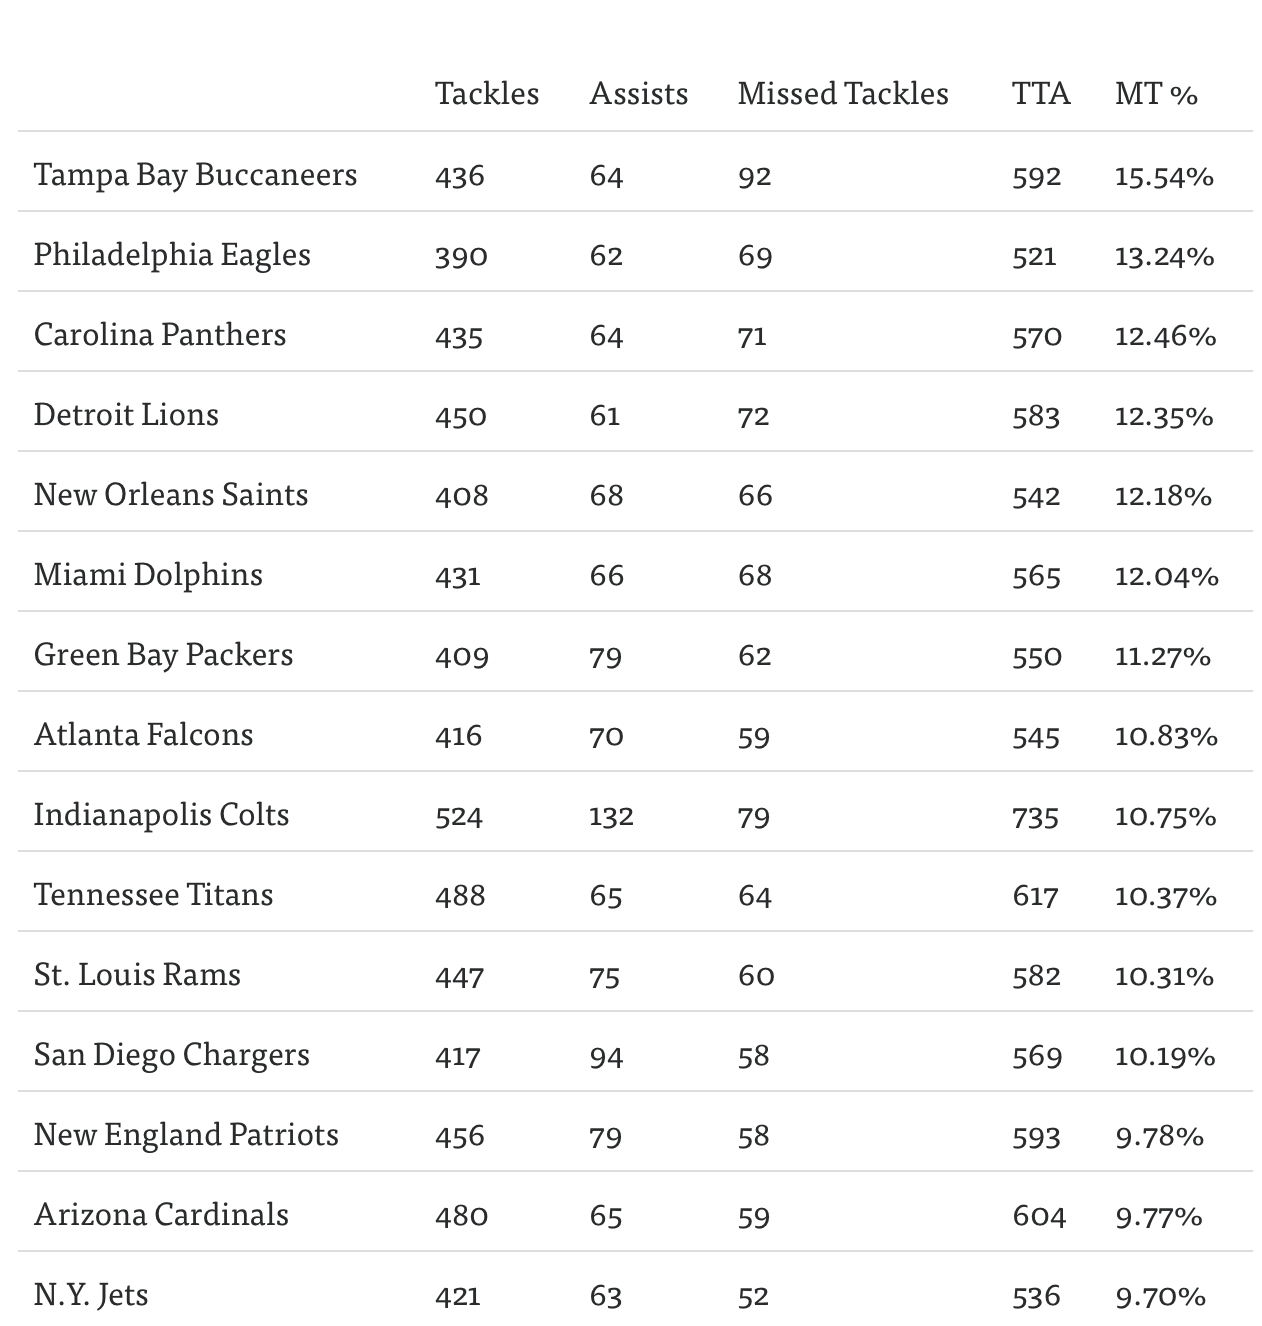The height and width of the screenshot is (1326, 1262).
Task: Select the N.Y. Jets team name
Action: coord(91,1295)
